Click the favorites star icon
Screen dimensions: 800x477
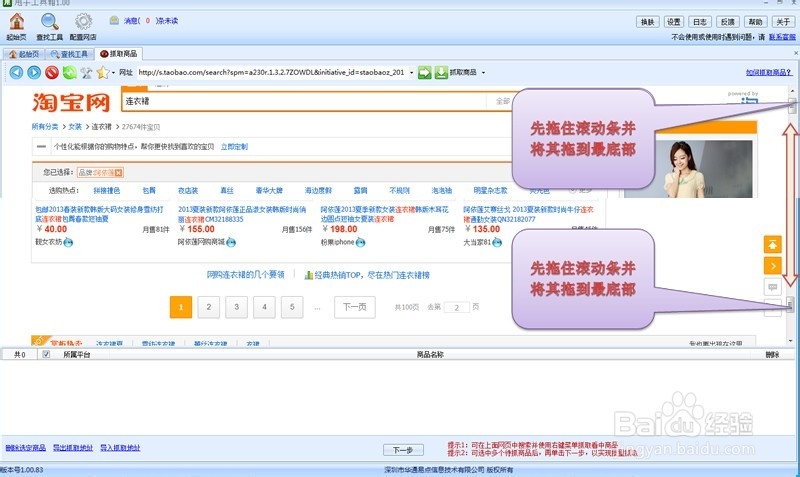[103, 72]
